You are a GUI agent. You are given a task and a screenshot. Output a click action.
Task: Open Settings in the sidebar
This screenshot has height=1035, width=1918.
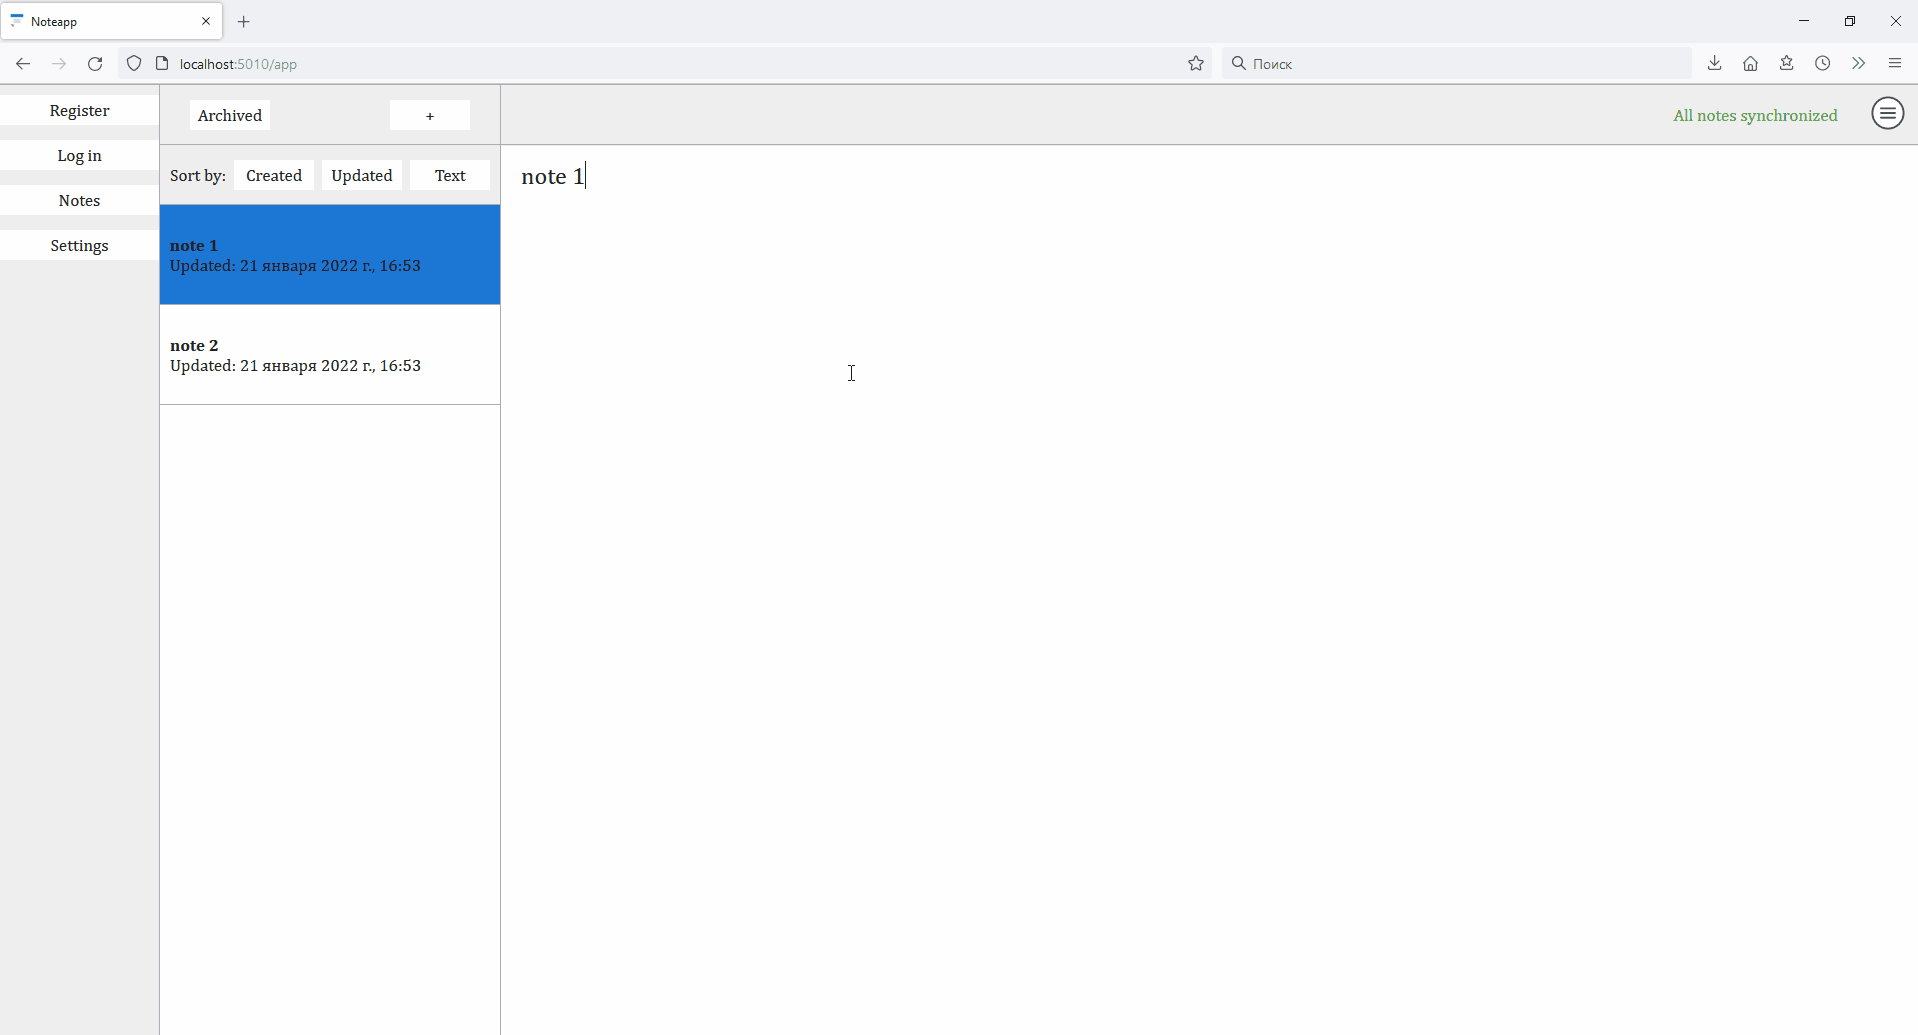(79, 245)
